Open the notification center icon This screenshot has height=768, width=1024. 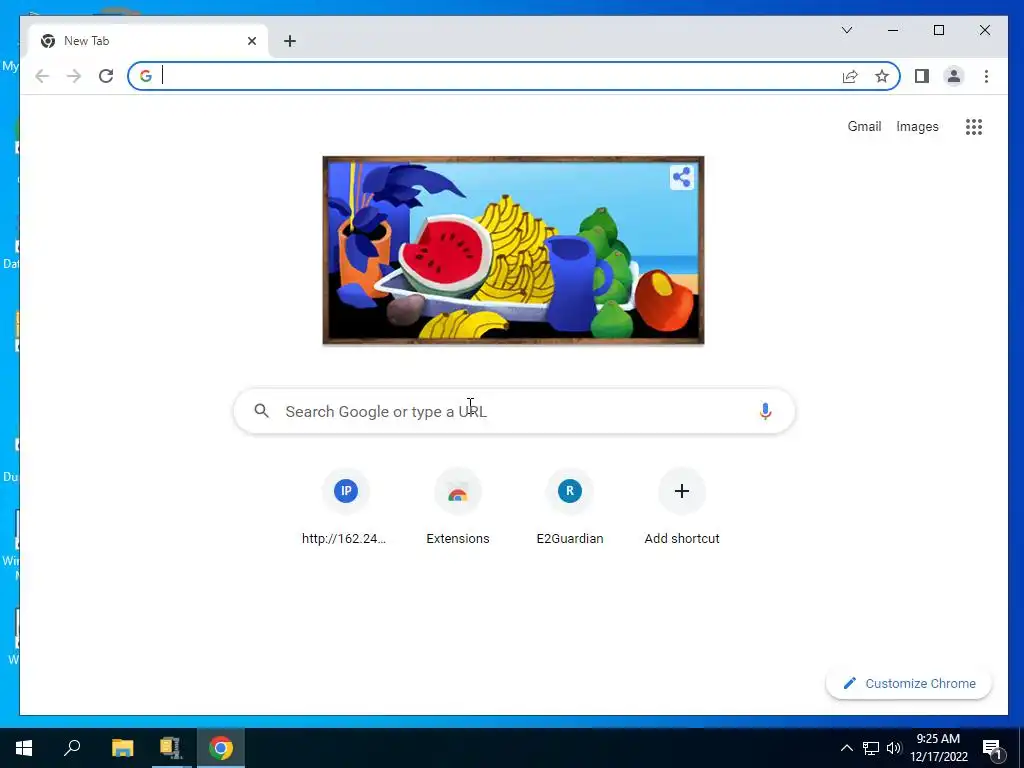992,748
